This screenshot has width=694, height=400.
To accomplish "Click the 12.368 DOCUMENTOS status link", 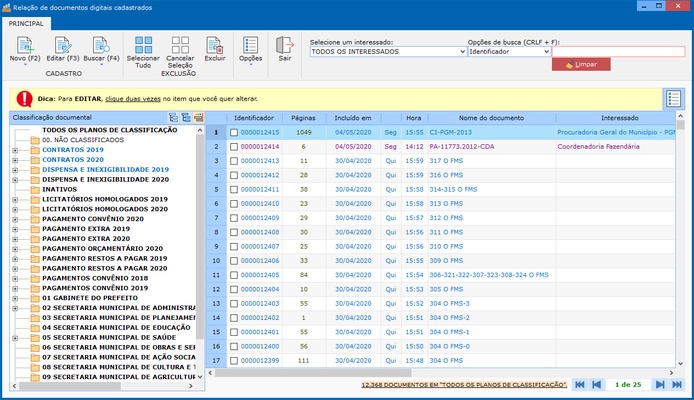I will (x=464, y=385).
